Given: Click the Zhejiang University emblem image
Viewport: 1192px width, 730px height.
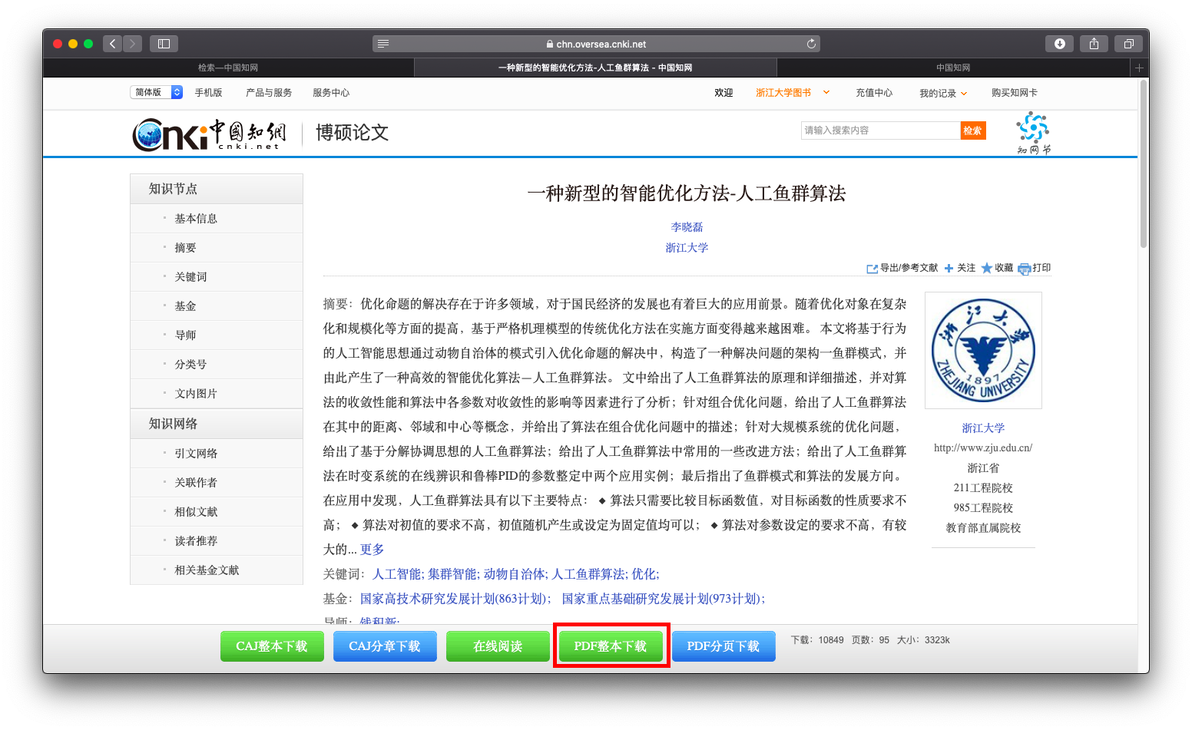Looking at the screenshot, I should [x=983, y=351].
